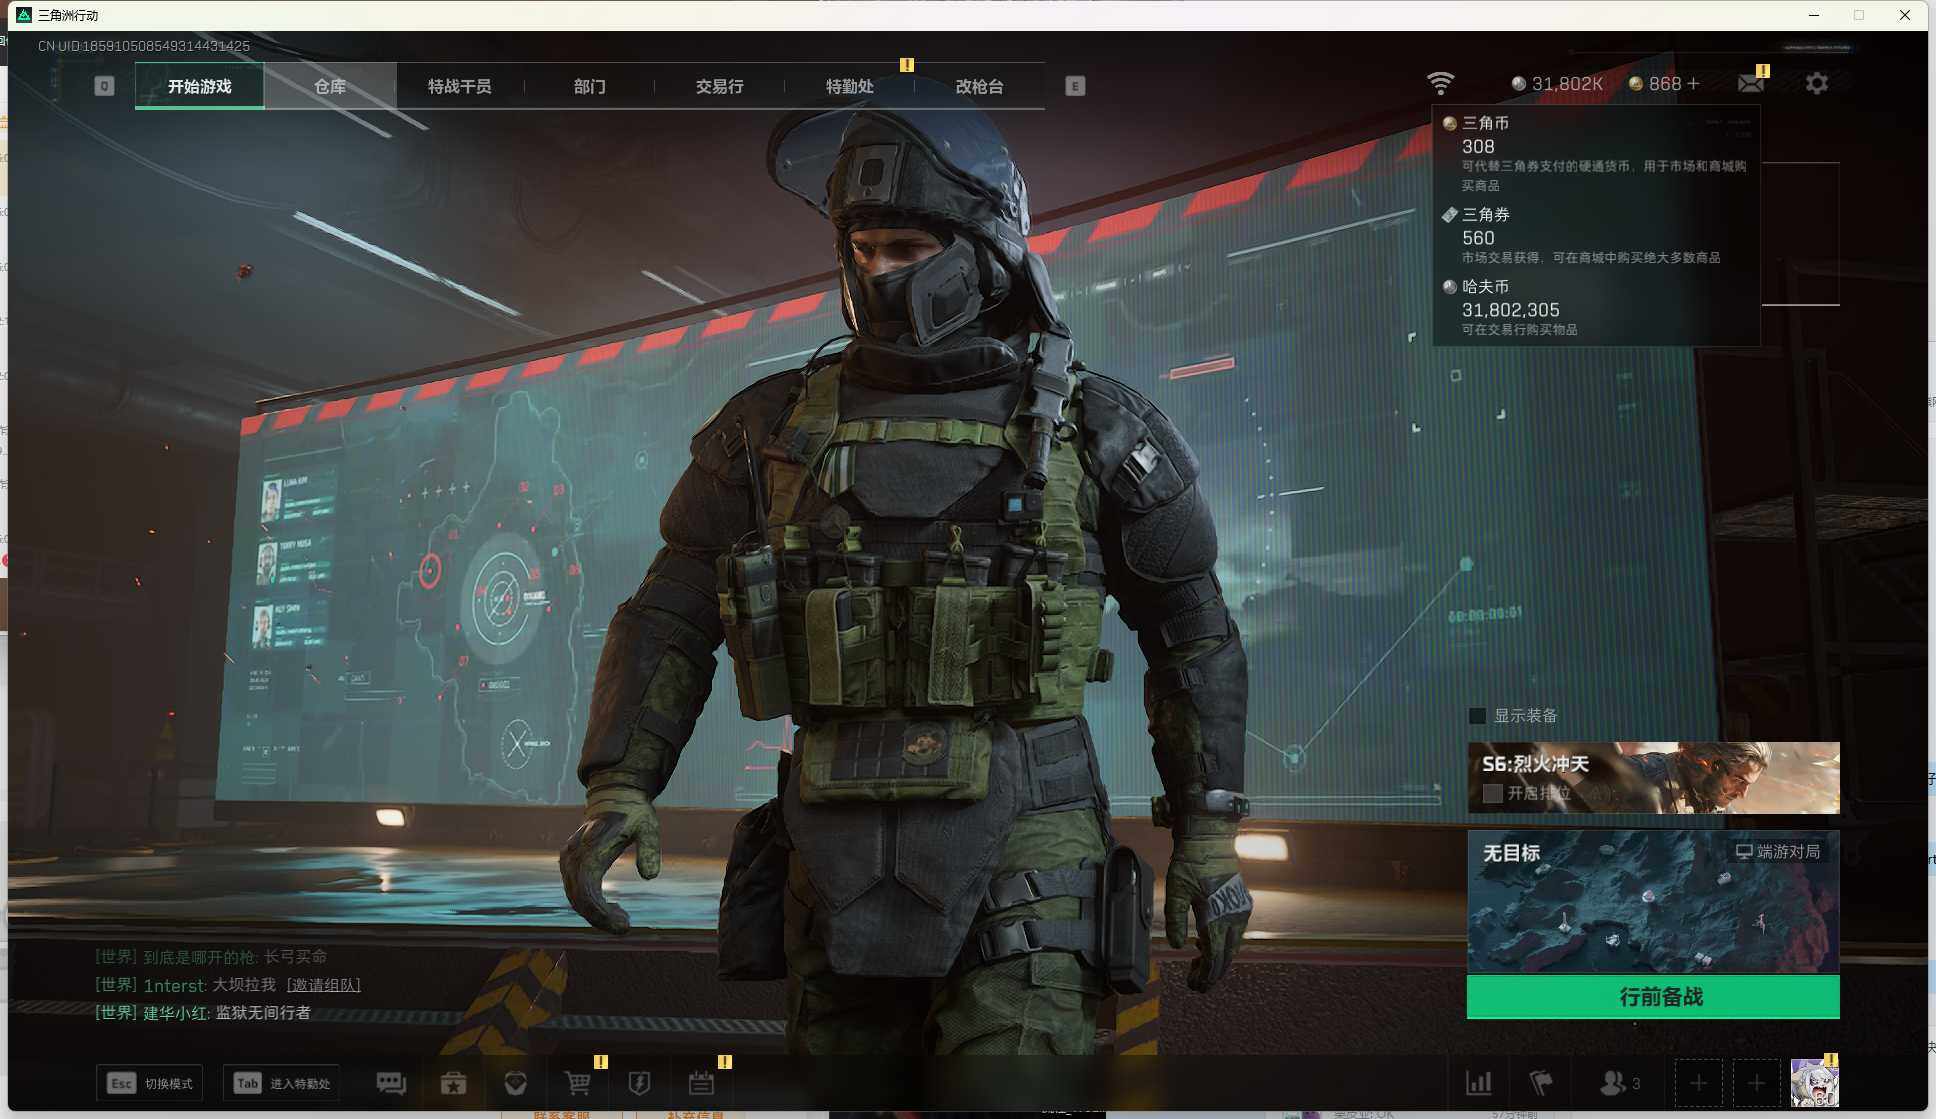Open the shopping cart store icon

(x=577, y=1083)
